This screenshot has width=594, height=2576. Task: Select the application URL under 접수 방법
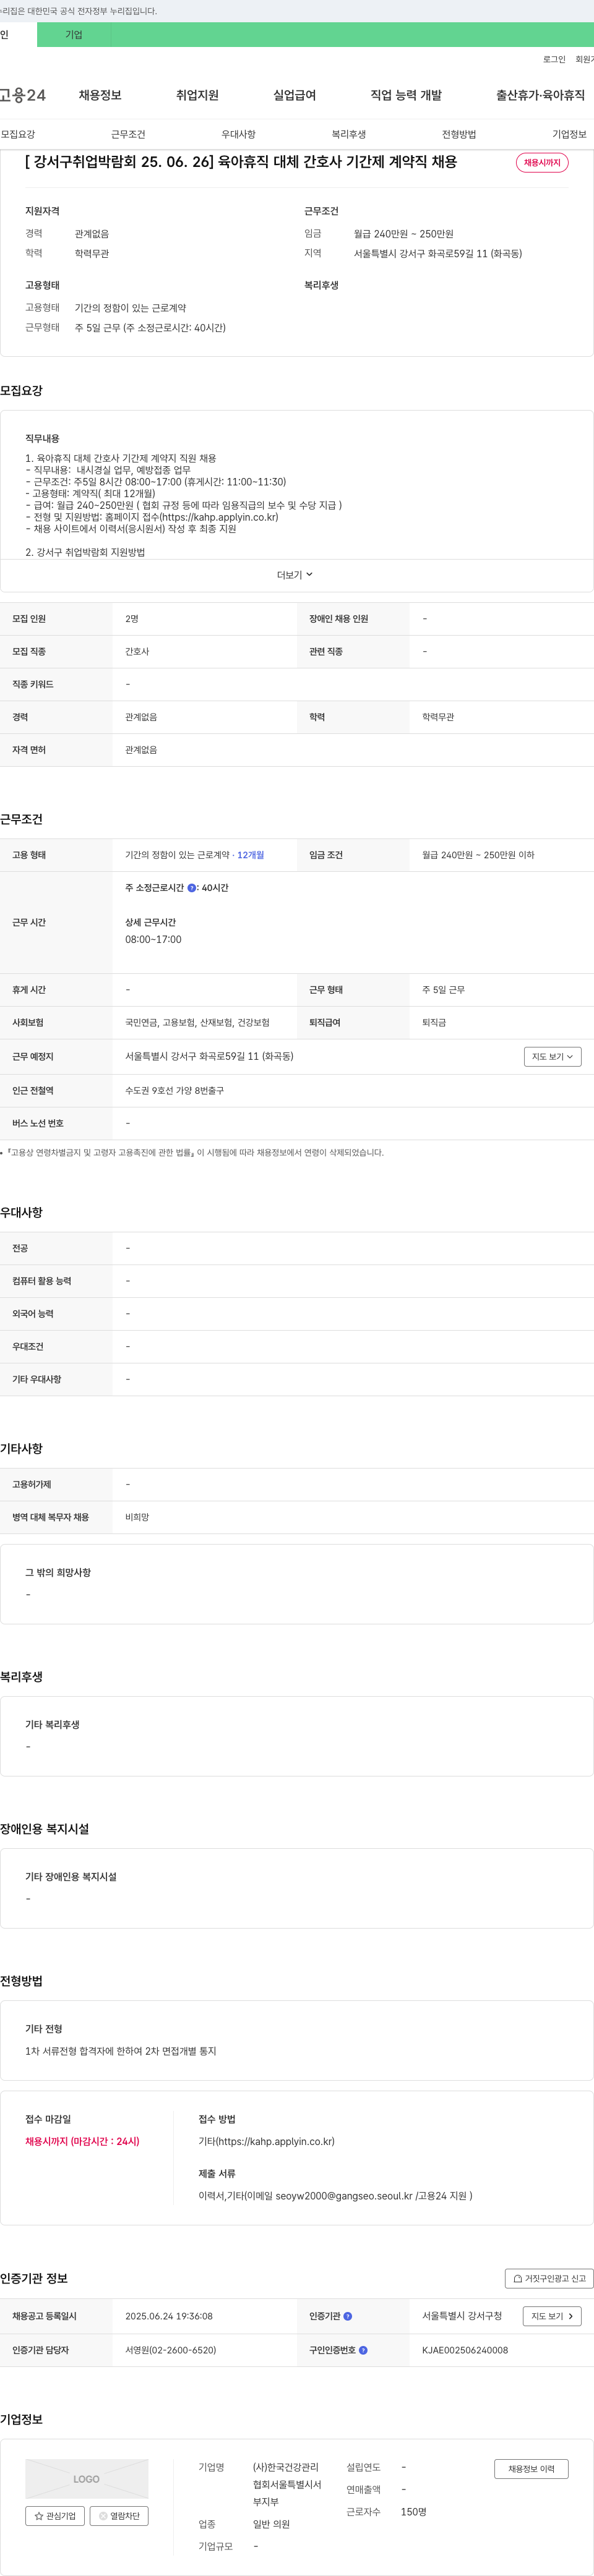pyautogui.click(x=267, y=2142)
